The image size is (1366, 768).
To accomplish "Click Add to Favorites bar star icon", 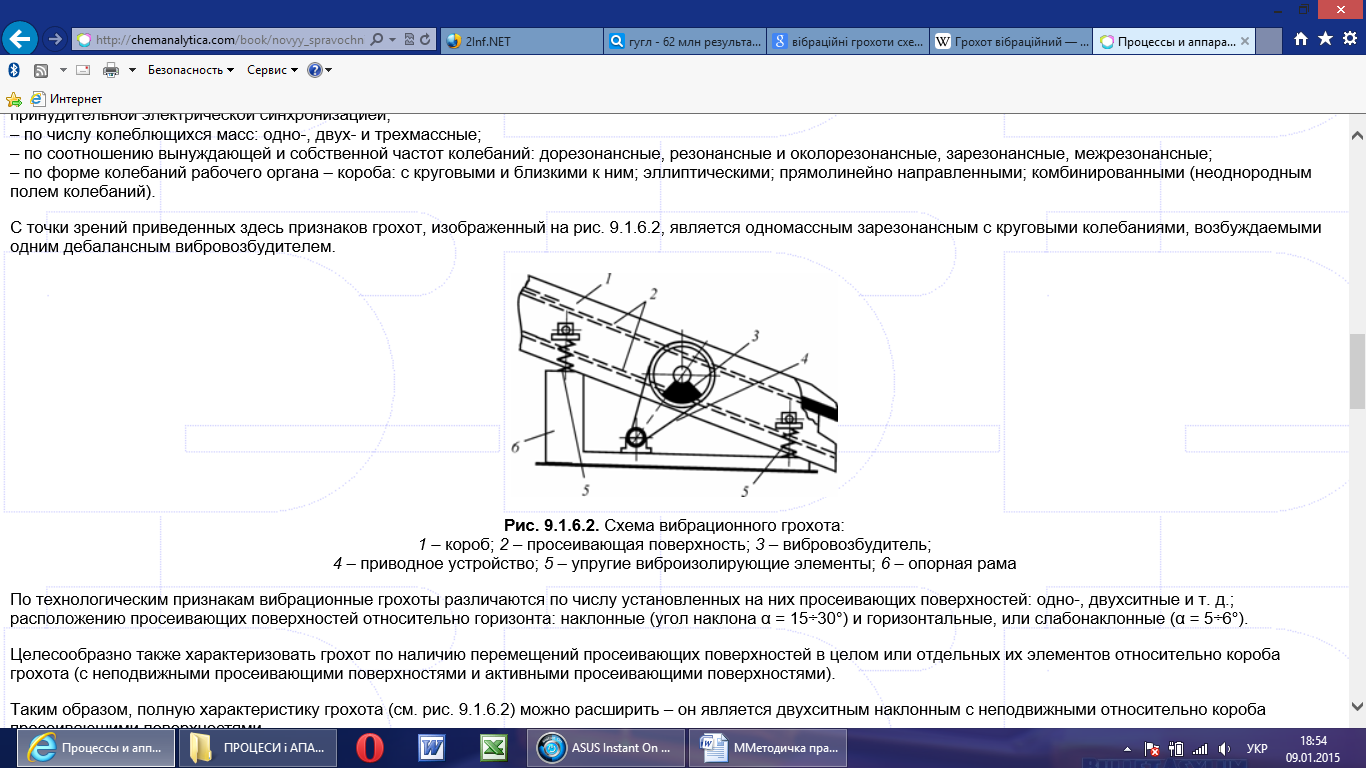I will click(14, 99).
